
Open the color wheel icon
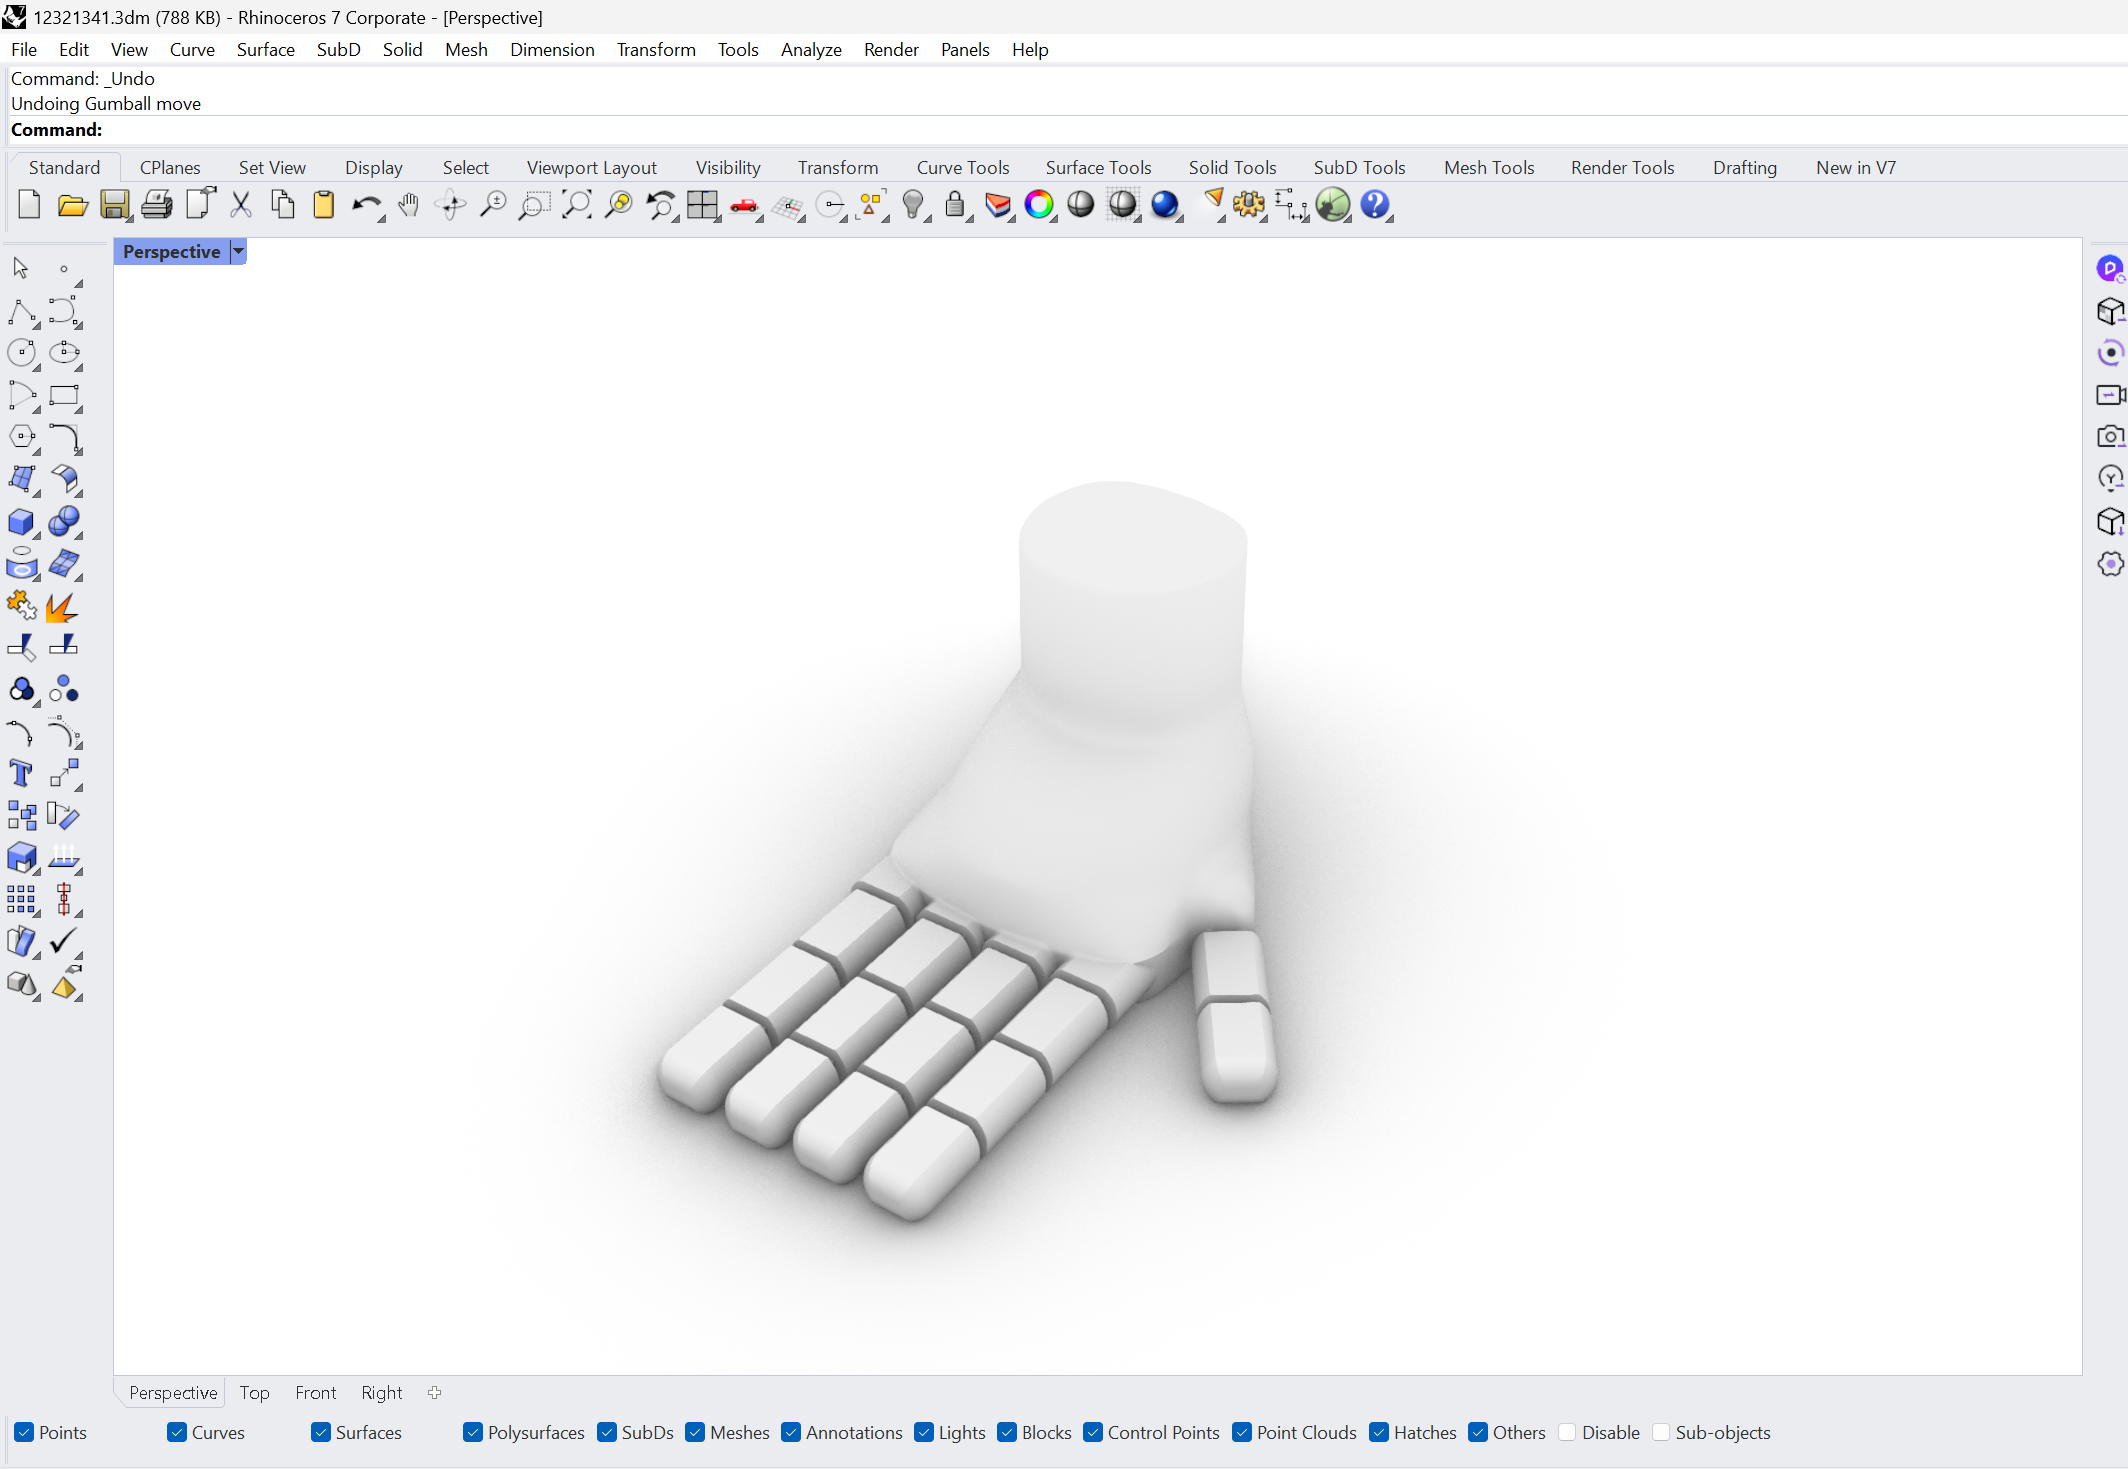coord(1039,205)
